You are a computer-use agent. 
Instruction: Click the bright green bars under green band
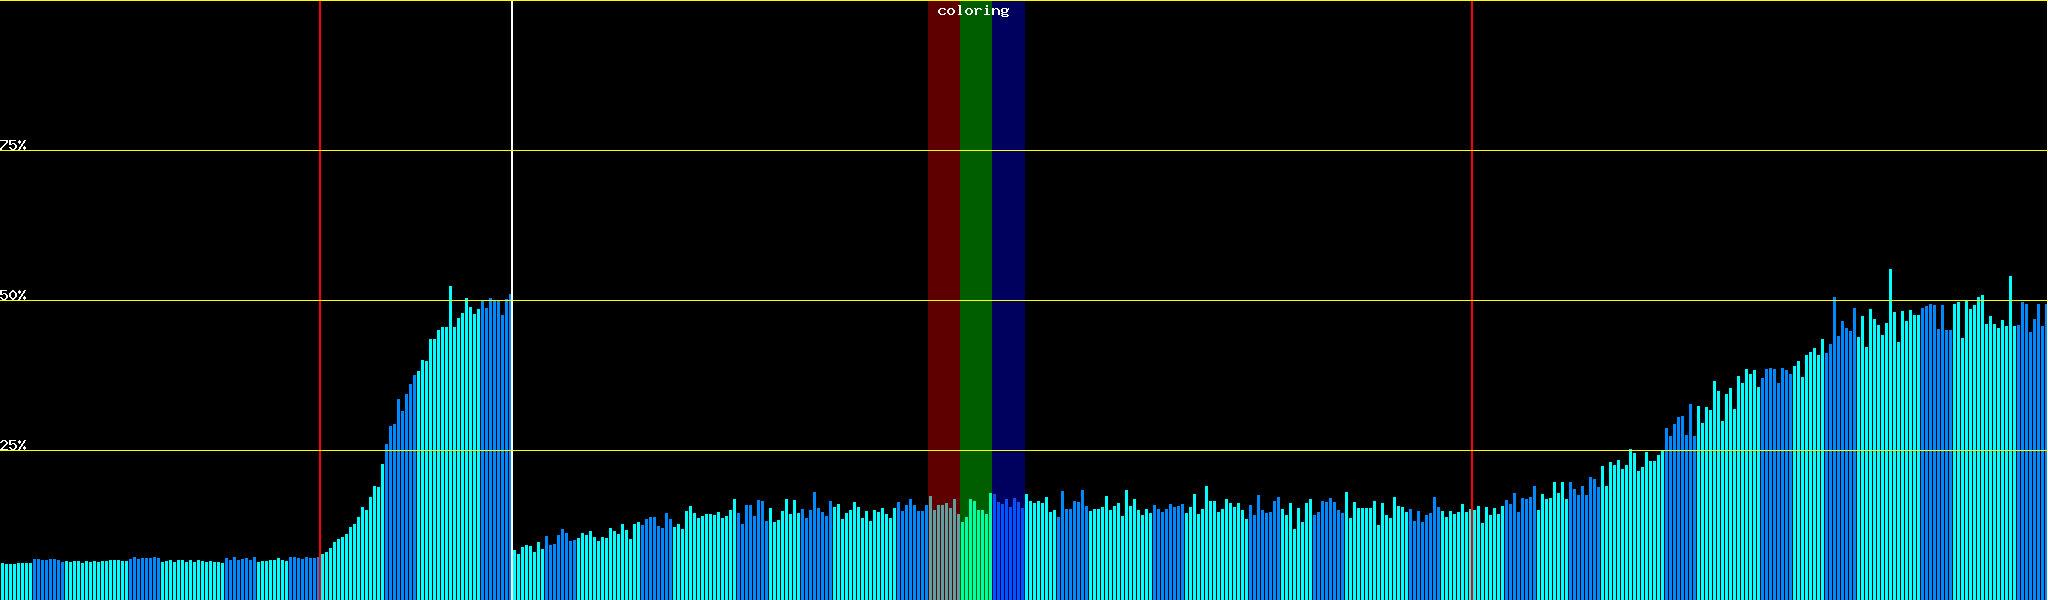[x=975, y=555]
